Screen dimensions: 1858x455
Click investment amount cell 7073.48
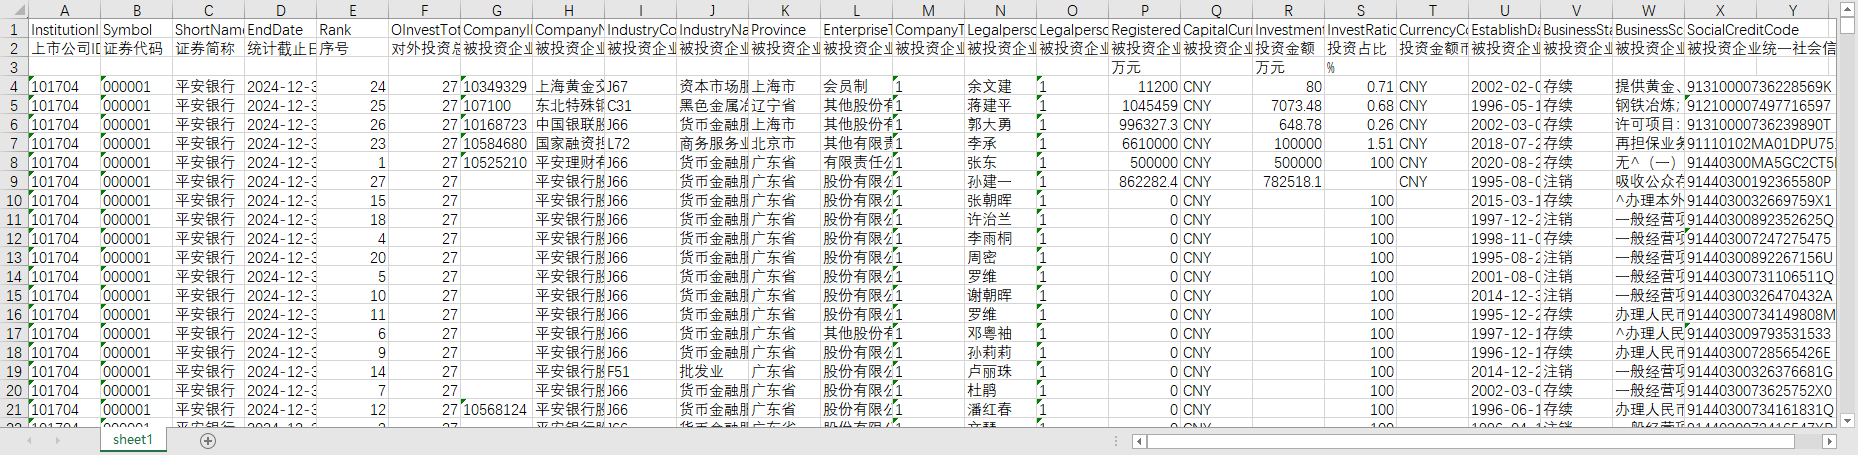click(x=1288, y=106)
